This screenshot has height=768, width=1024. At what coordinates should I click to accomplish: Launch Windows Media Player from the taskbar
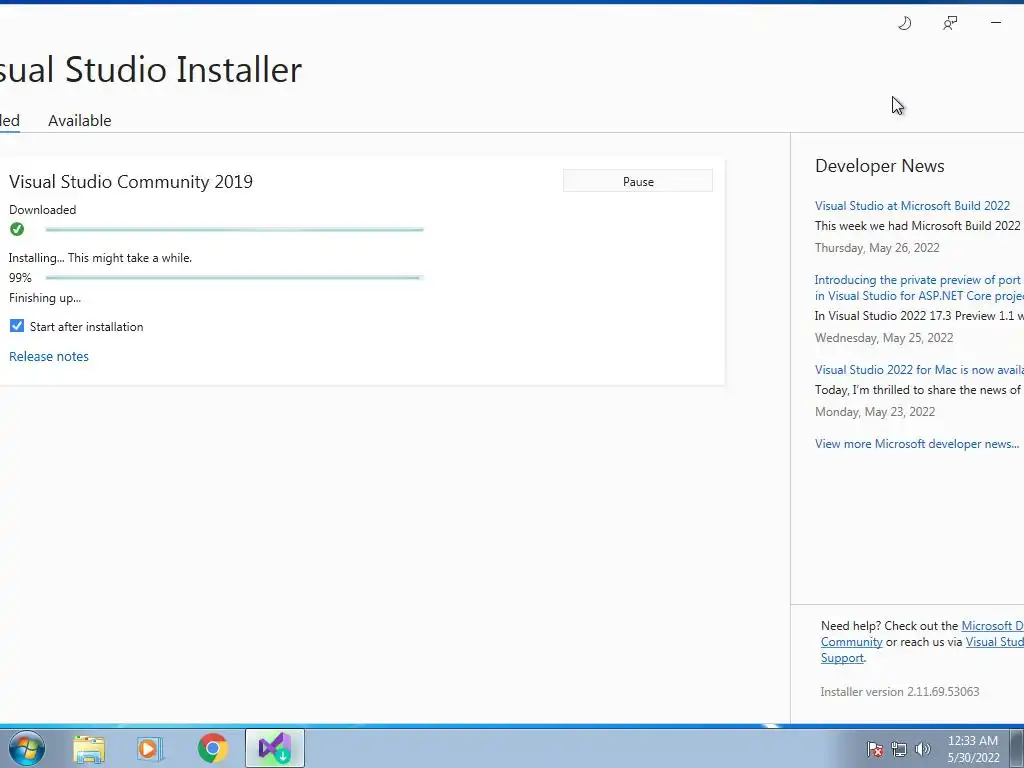coord(150,749)
